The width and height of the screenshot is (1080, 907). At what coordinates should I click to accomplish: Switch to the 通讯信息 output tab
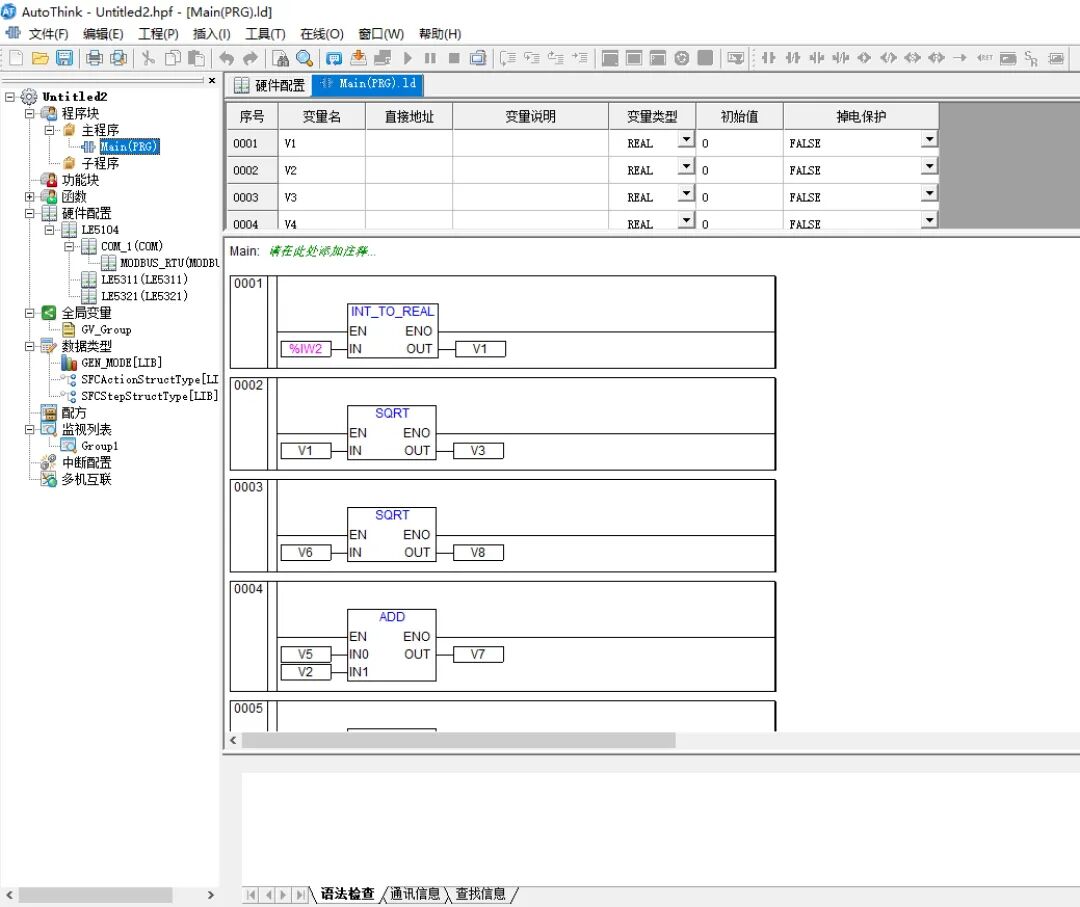coord(415,894)
